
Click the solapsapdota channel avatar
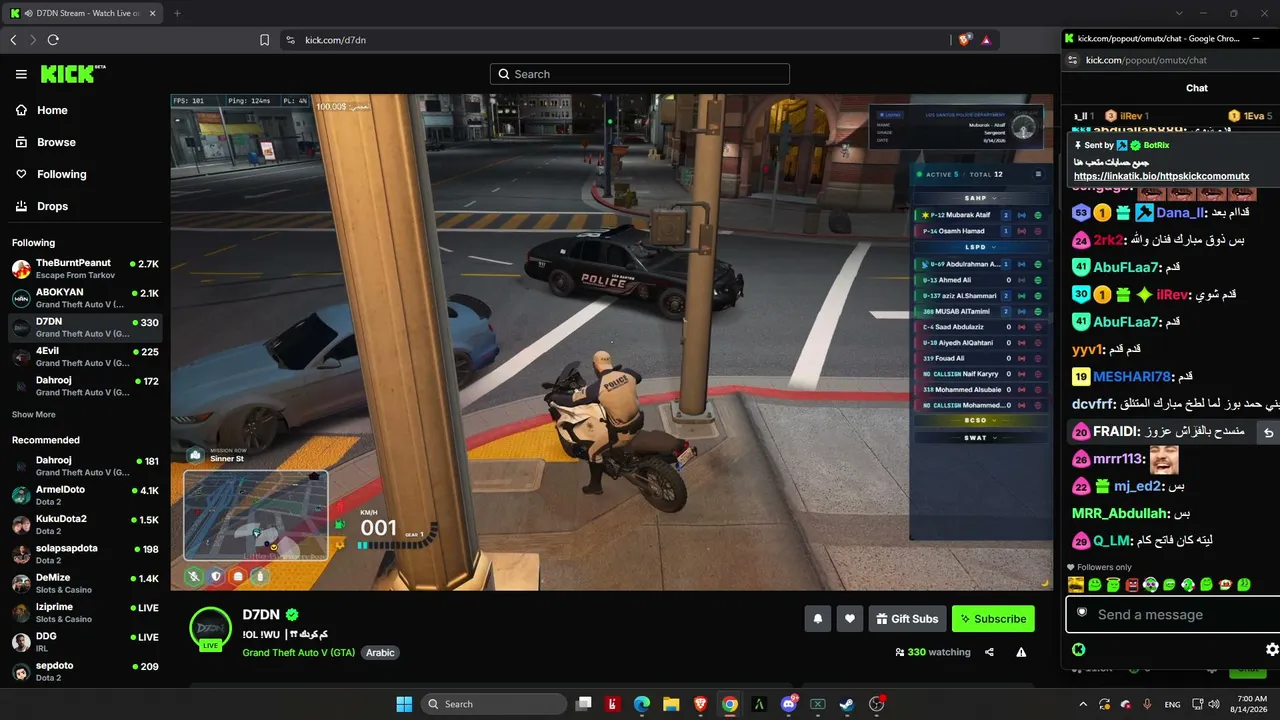21,554
